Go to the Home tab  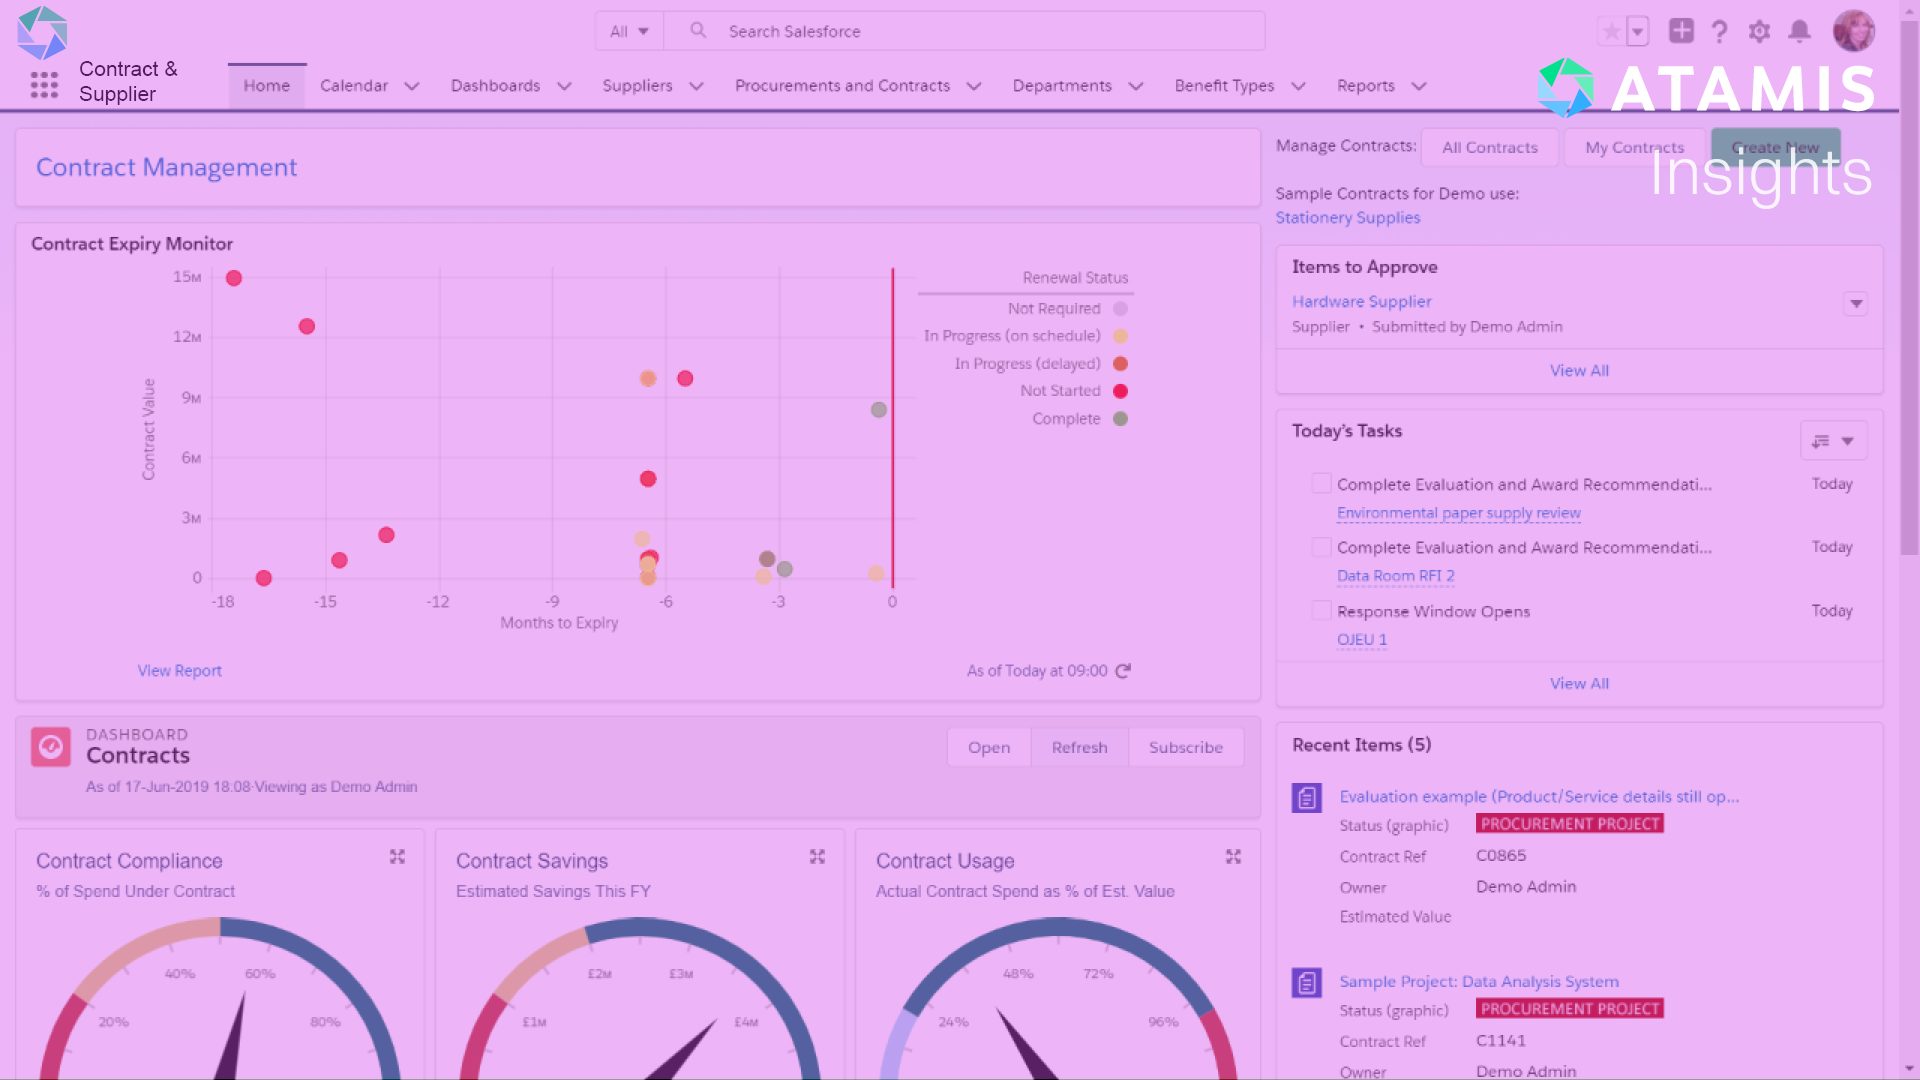pos(266,86)
